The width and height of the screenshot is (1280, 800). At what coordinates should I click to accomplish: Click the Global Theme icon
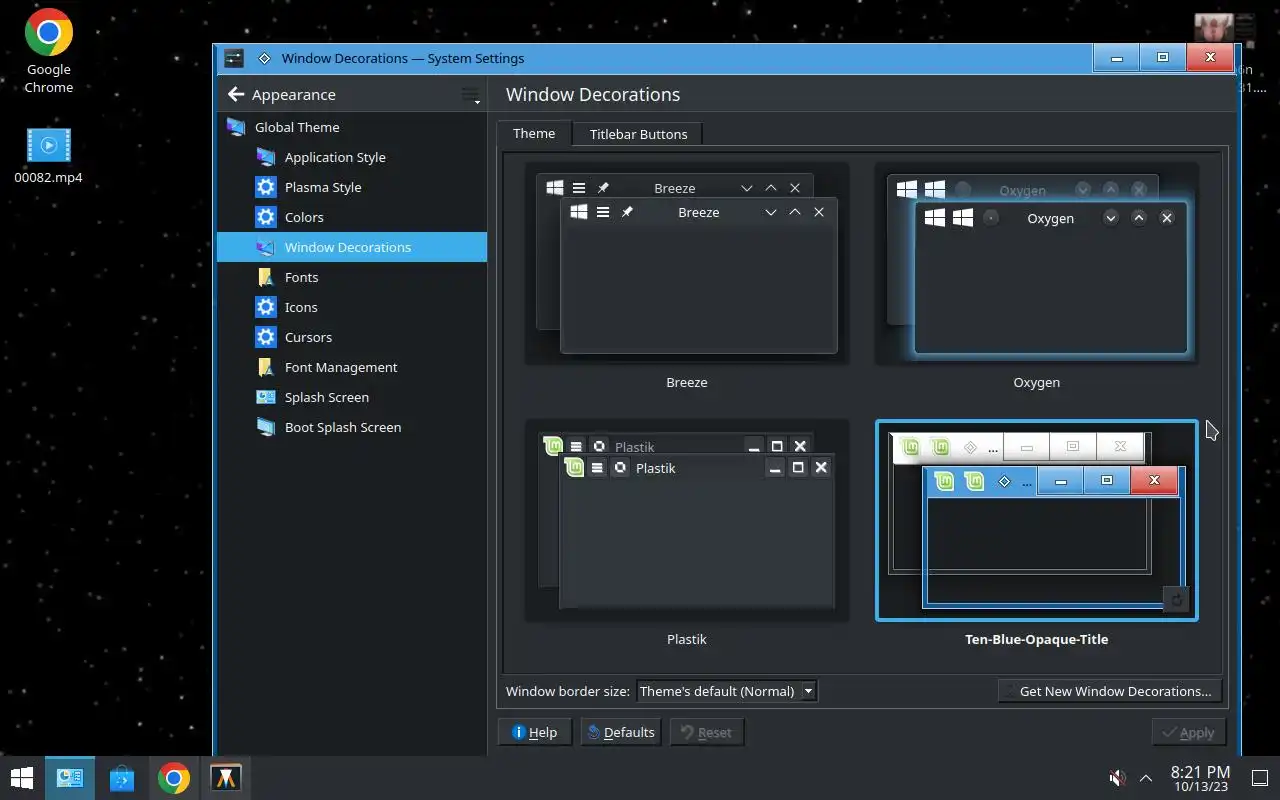pyautogui.click(x=236, y=127)
